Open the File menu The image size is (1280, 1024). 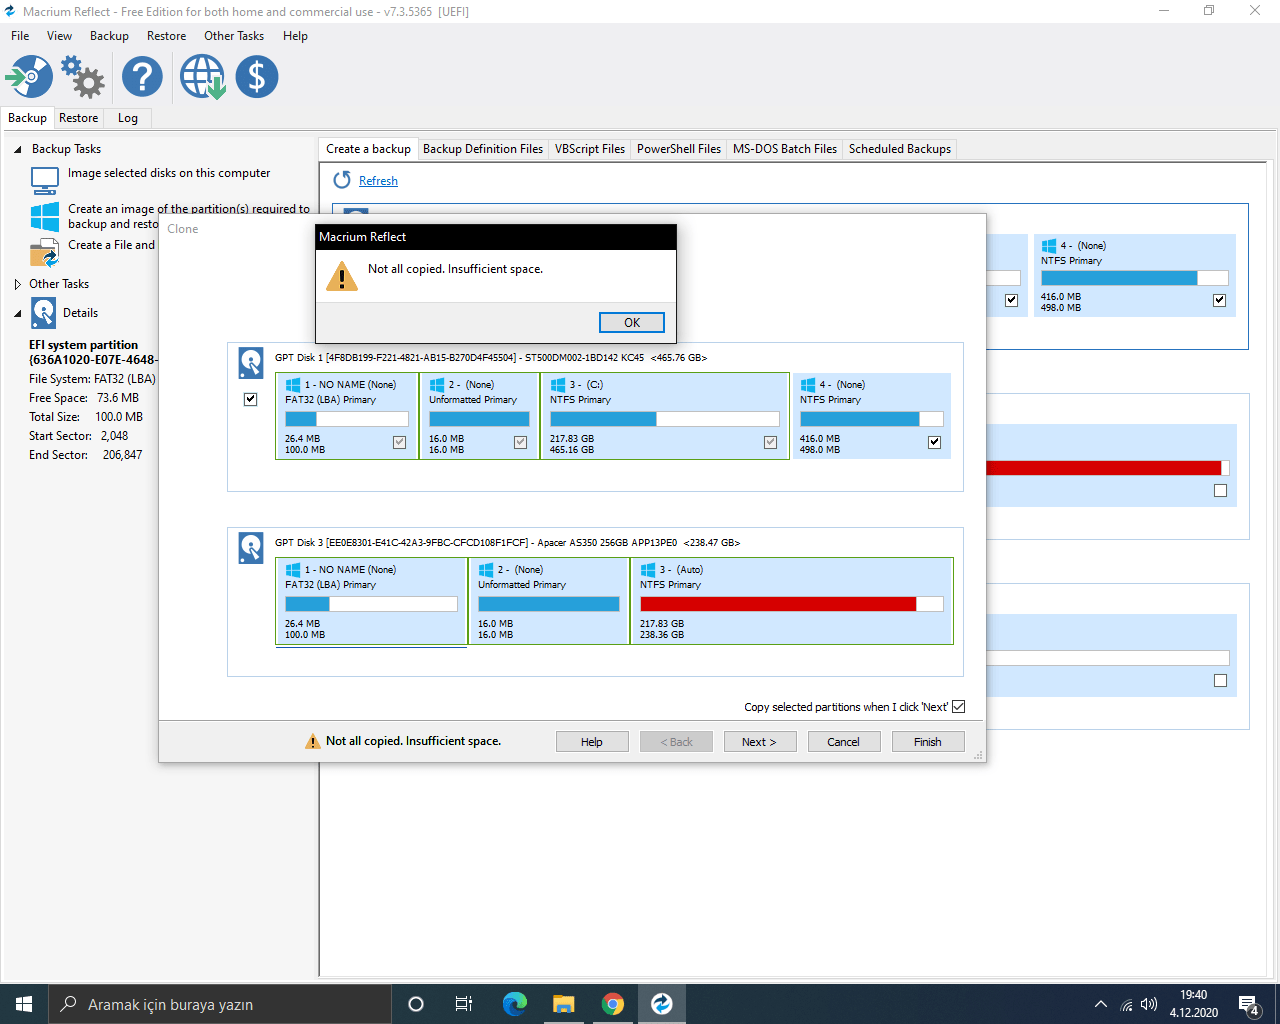[20, 36]
